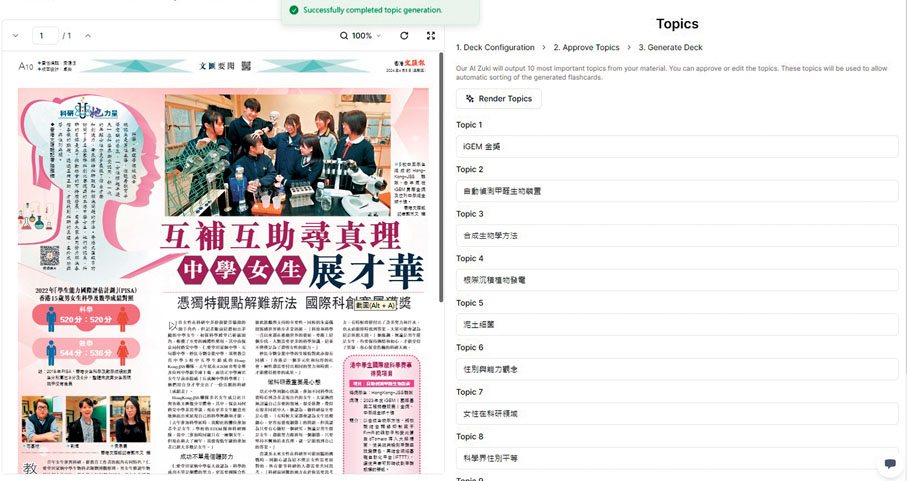Click the page number input box
The width and height of the screenshot is (907, 481).
coord(45,36)
